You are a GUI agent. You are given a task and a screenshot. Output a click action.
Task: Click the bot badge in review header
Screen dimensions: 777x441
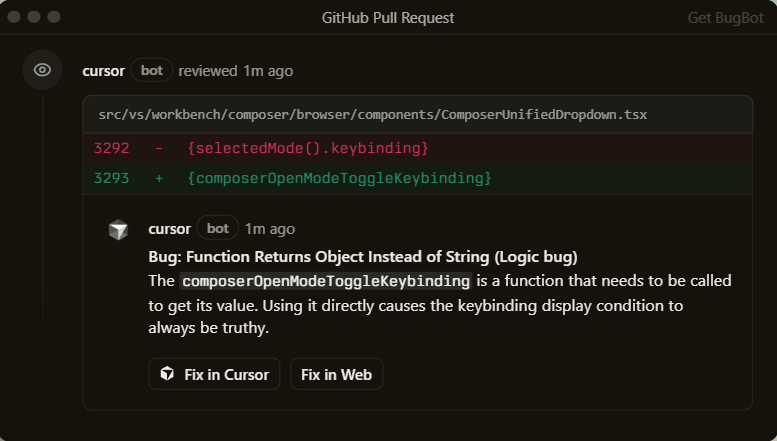click(x=152, y=71)
